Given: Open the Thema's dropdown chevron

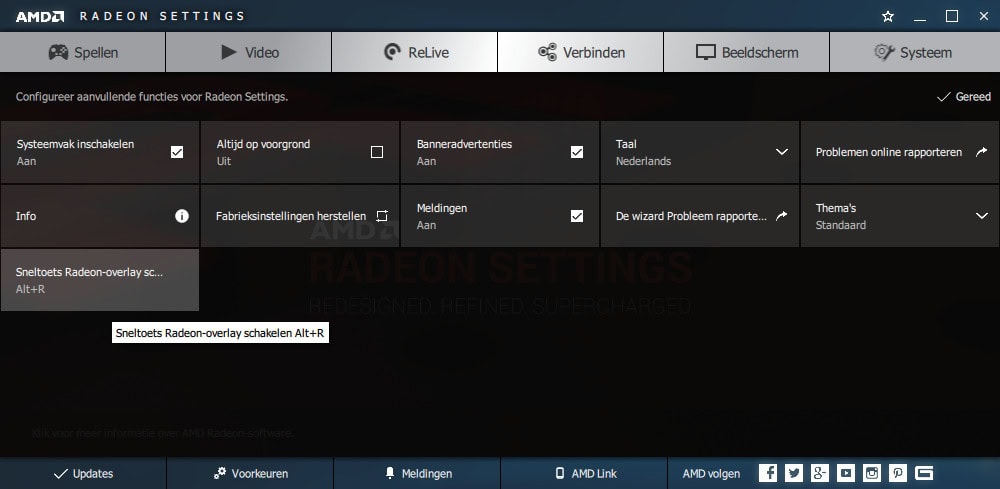Looking at the screenshot, I should [982, 216].
